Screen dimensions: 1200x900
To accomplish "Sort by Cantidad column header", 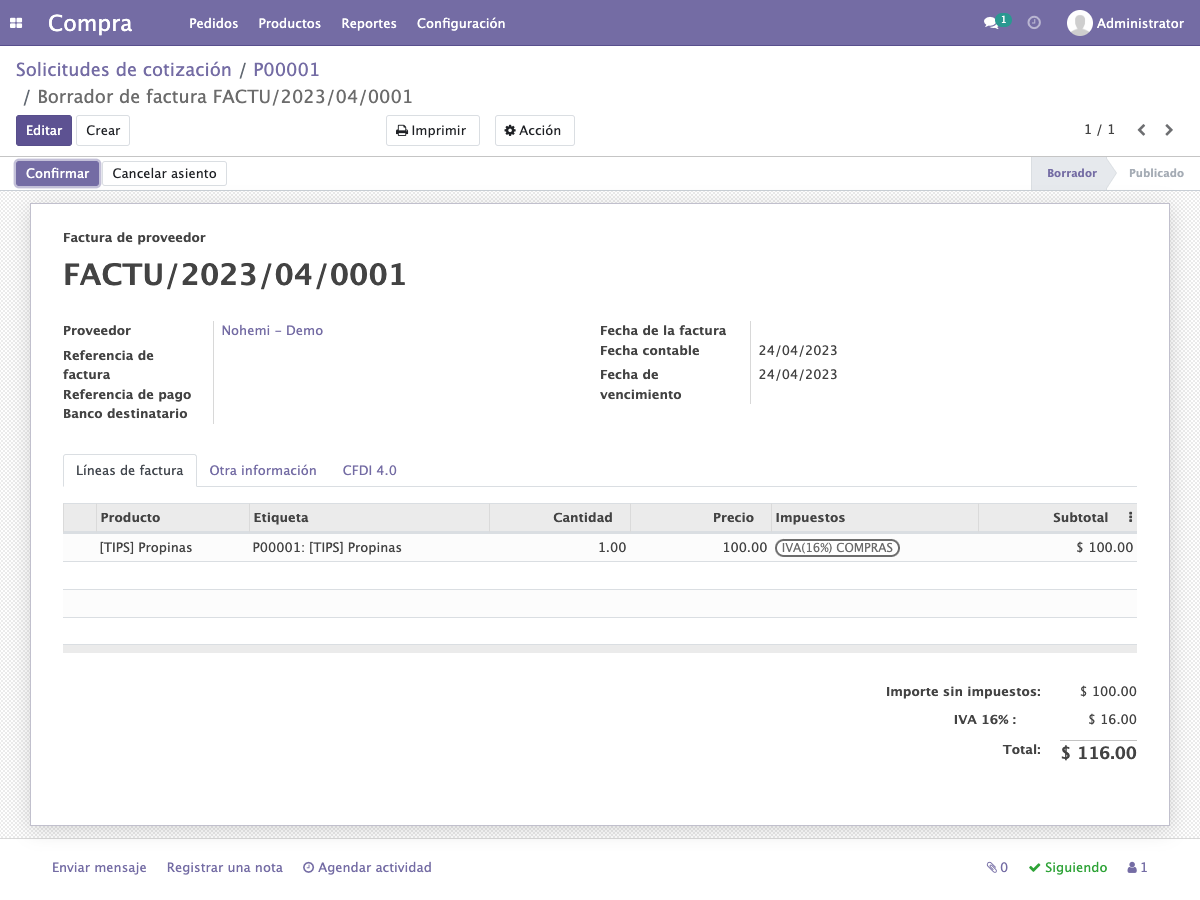I will click(x=560, y=518).
